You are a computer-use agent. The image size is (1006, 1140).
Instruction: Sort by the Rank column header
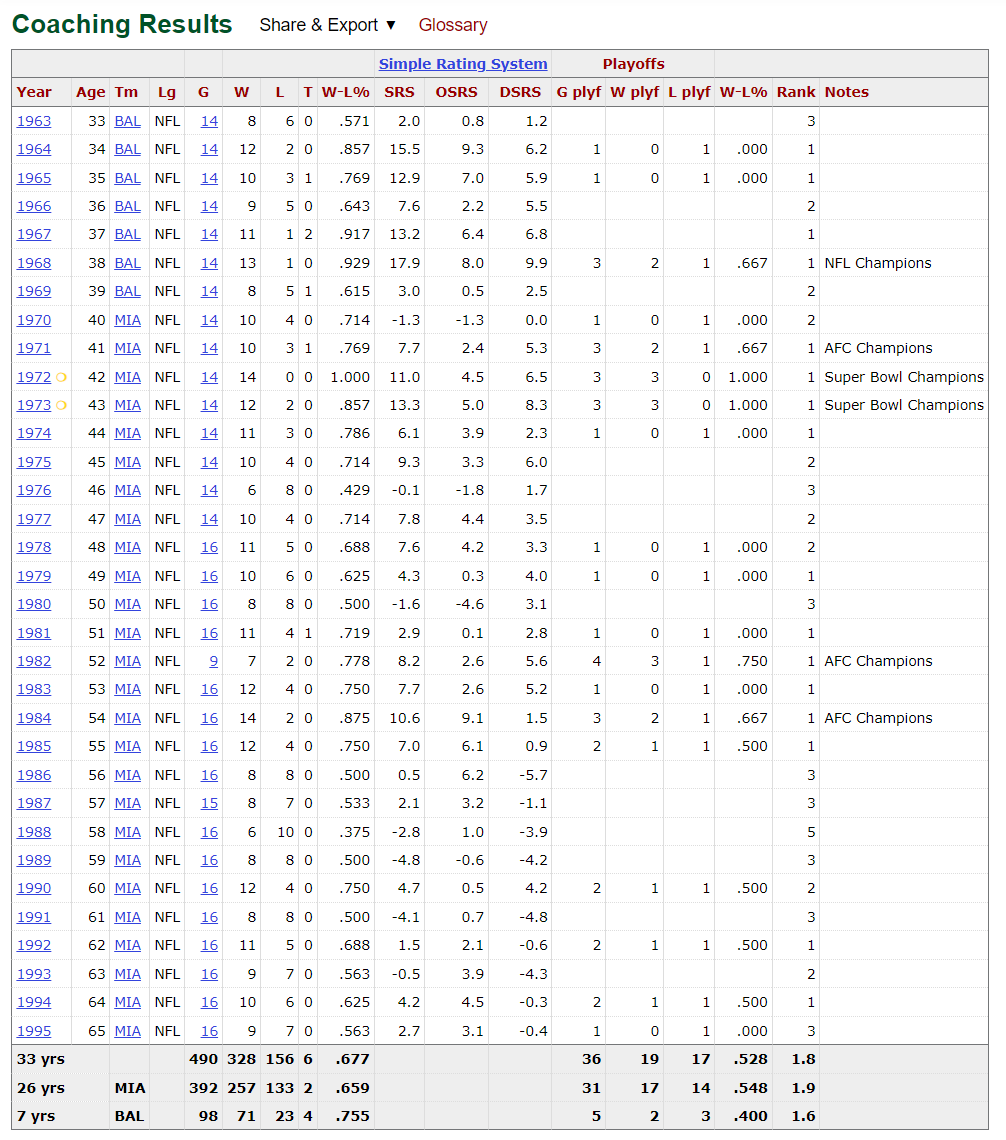coord(796,92)
